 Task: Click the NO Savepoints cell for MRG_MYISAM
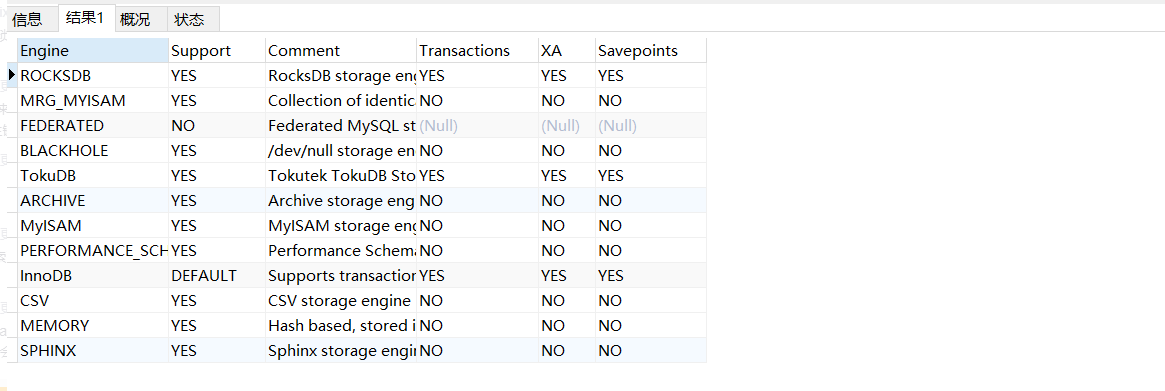click(651, 100)
